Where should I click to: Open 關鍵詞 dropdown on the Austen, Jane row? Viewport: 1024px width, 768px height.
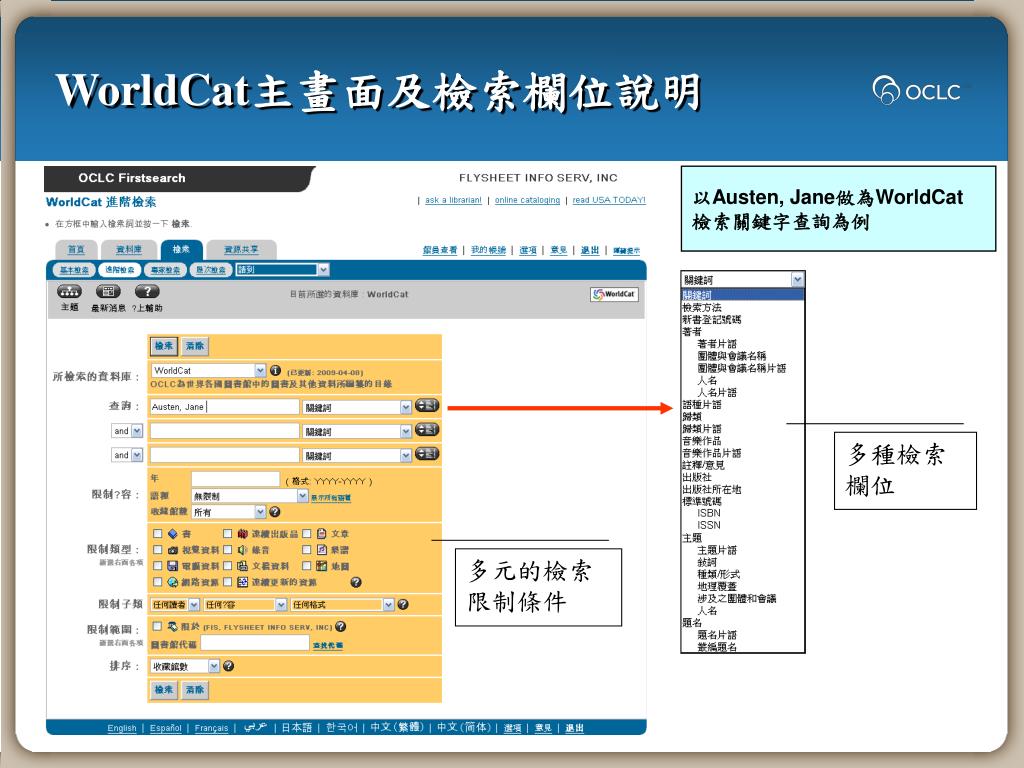(357, 408)
